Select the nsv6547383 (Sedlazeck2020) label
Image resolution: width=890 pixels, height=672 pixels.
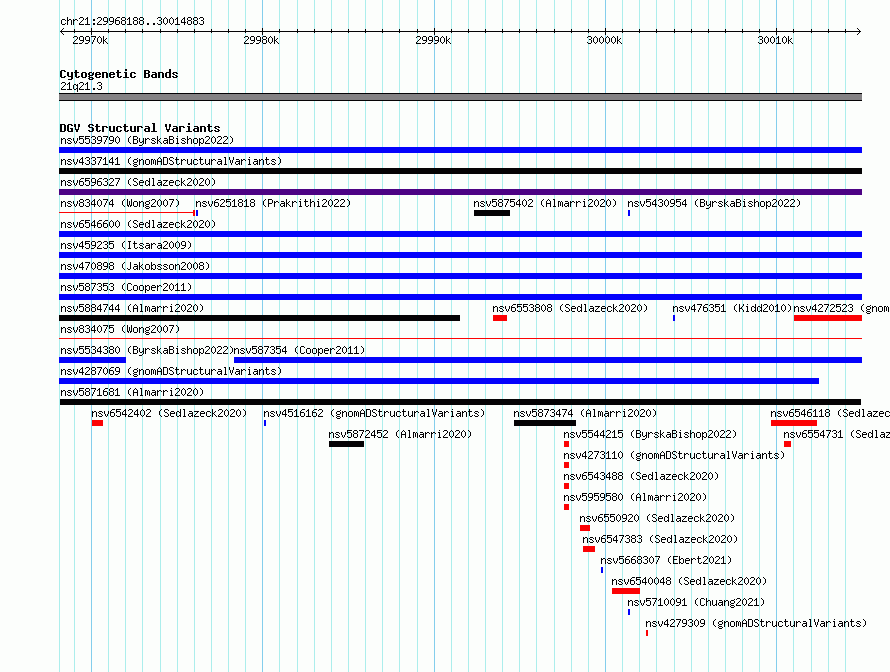tap(660, 539)
